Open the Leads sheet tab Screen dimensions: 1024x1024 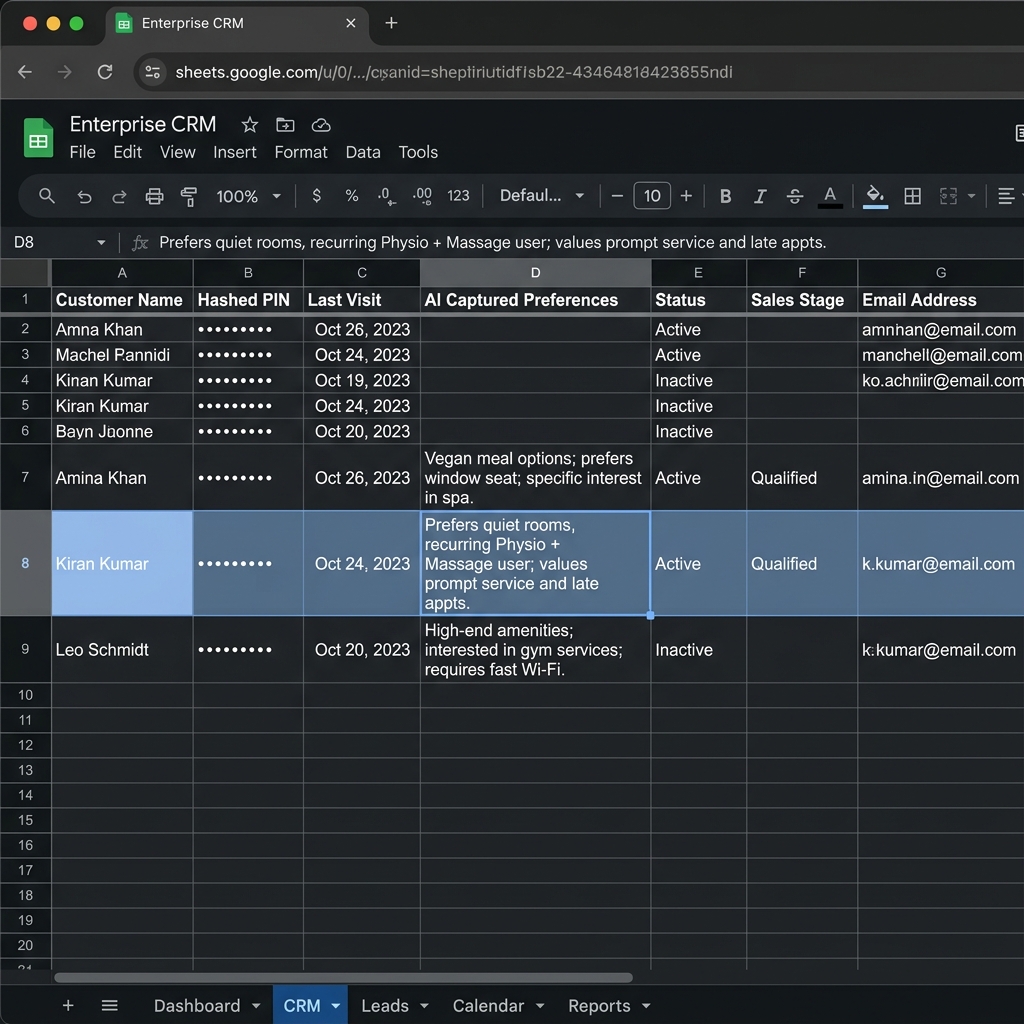pyautogui.click(x=388, y=1006)
